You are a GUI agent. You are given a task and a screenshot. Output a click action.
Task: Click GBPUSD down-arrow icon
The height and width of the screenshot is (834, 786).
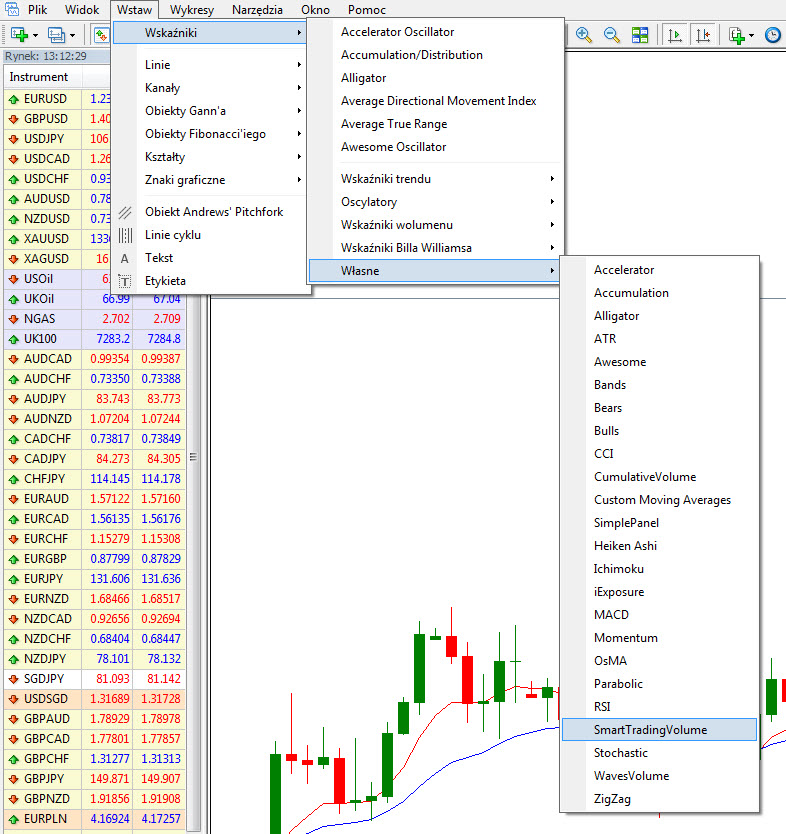pyautogui.click(x=14, y=119)
